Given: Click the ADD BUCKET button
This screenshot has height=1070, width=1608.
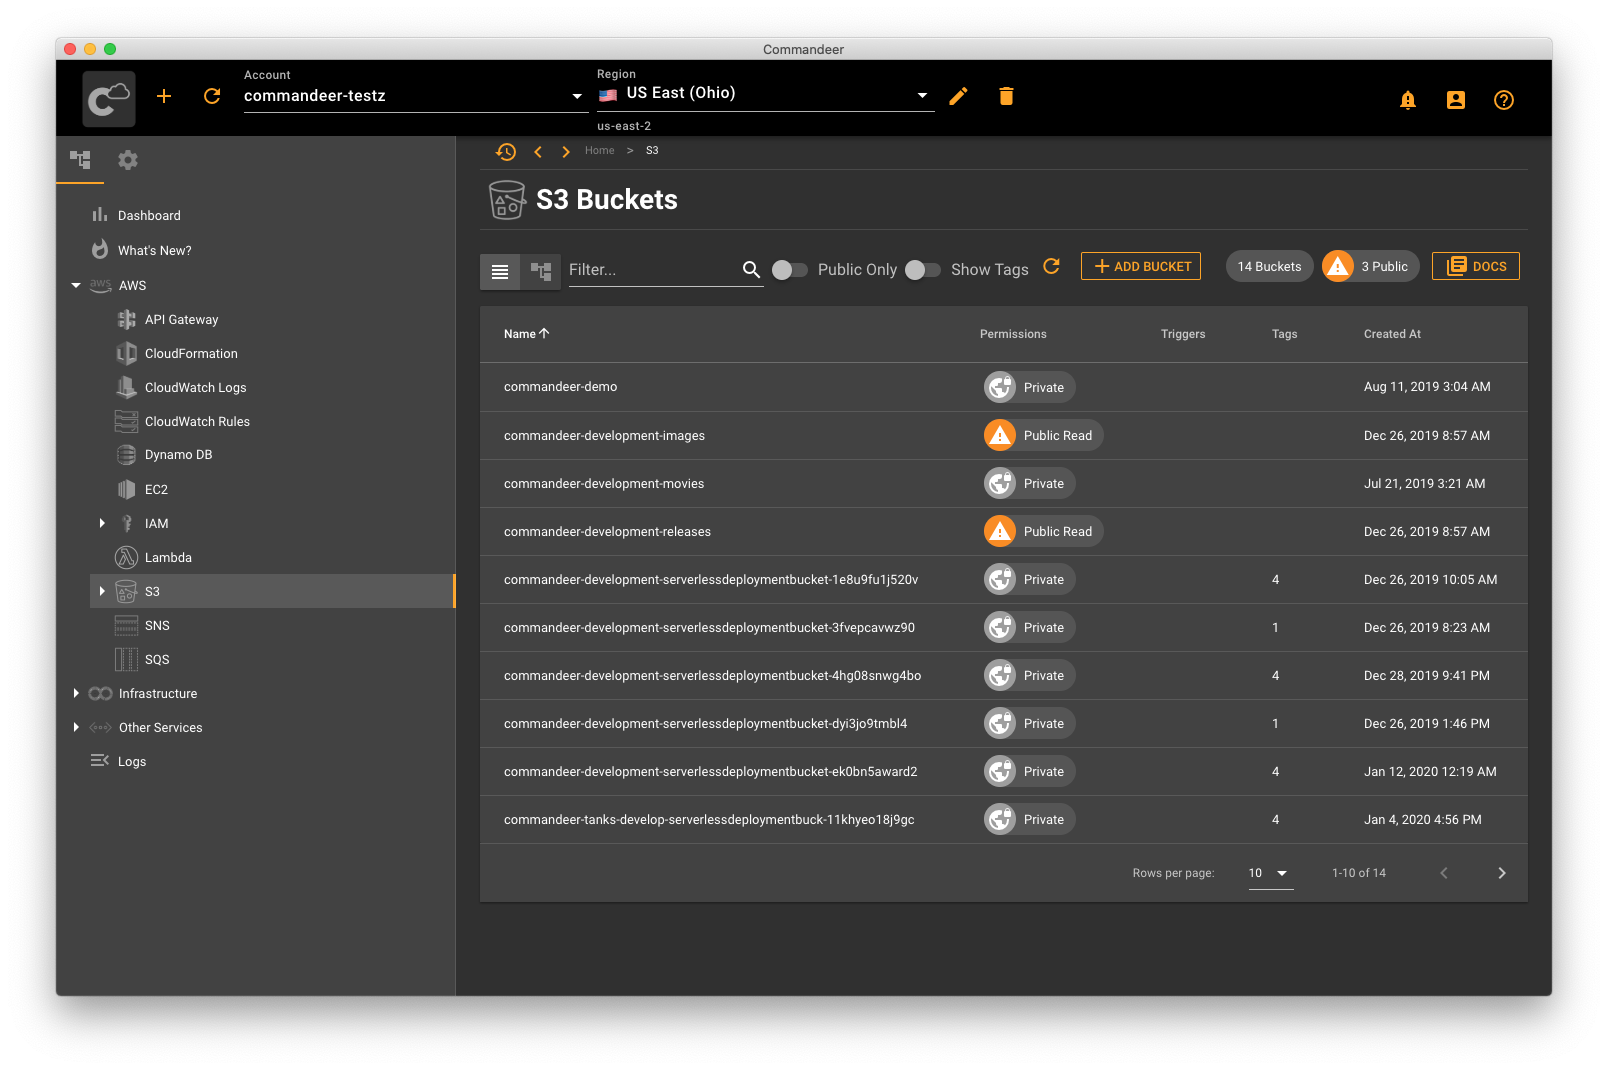Looking at the screenshot, I should pos(1141,266).
